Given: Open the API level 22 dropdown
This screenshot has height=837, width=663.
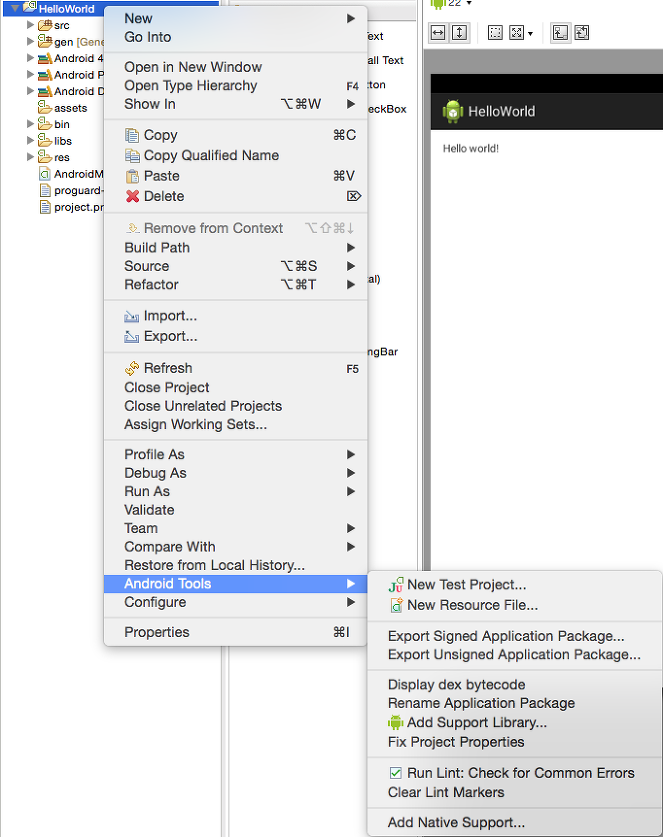Looking at the screenshot, I should 469,3.
